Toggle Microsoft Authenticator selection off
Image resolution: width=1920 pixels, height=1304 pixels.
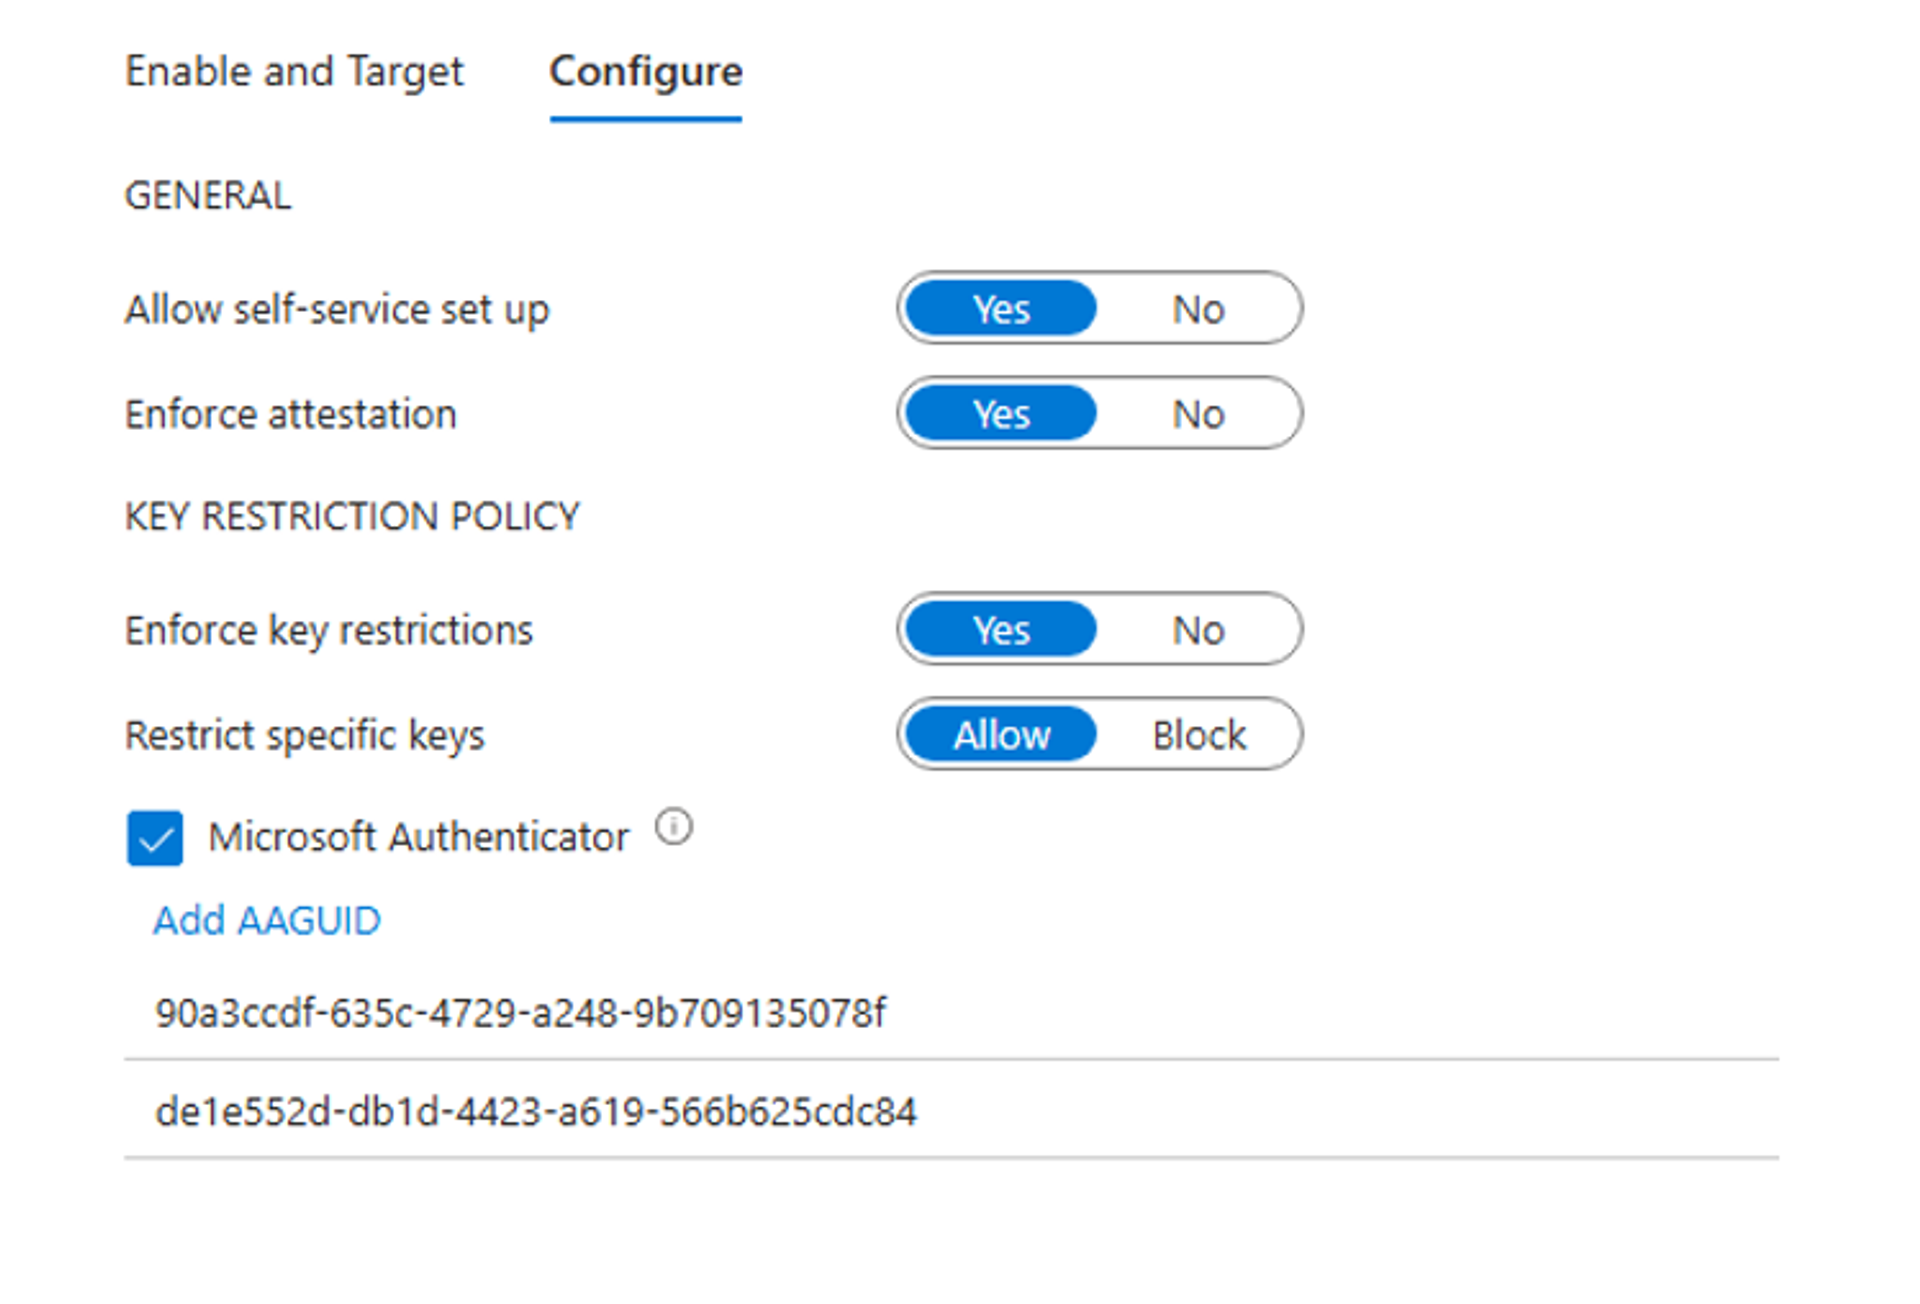[154, 837]
